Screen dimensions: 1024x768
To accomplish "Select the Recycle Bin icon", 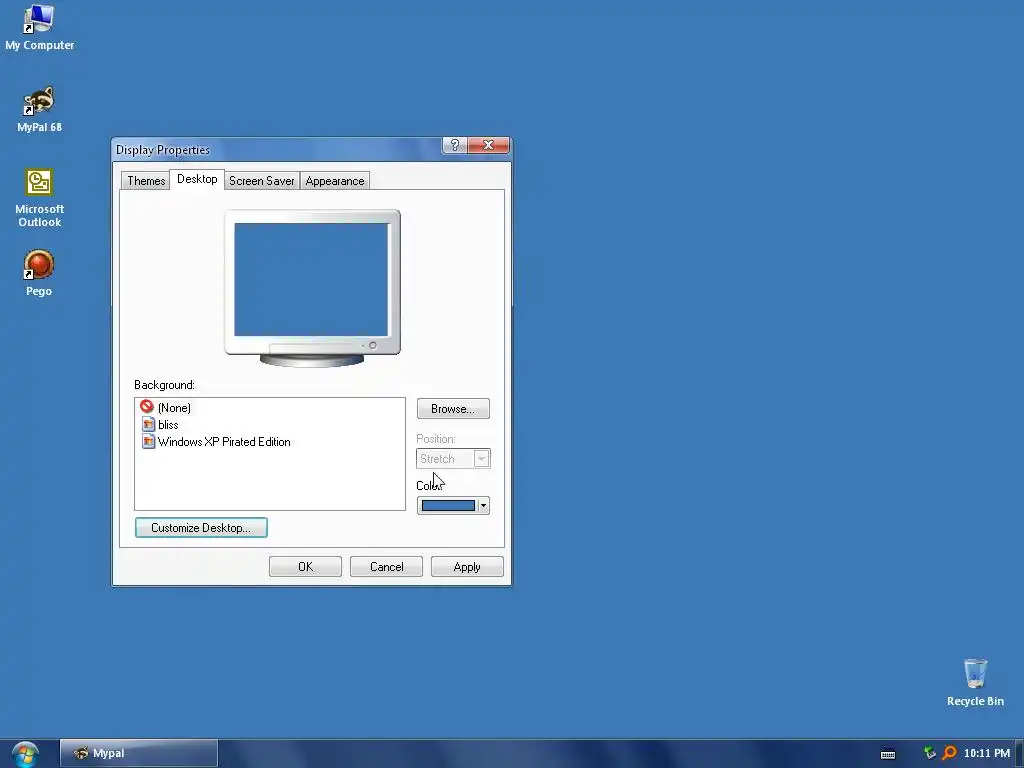I will (x=975, y=682).
